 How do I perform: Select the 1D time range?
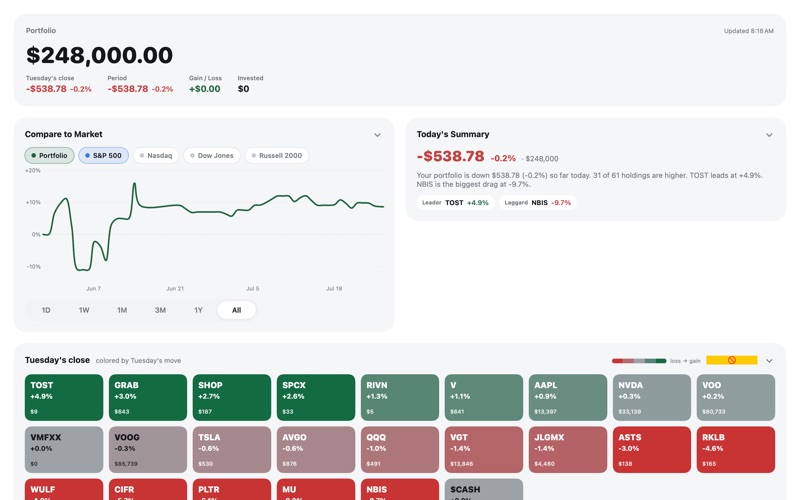46,310
